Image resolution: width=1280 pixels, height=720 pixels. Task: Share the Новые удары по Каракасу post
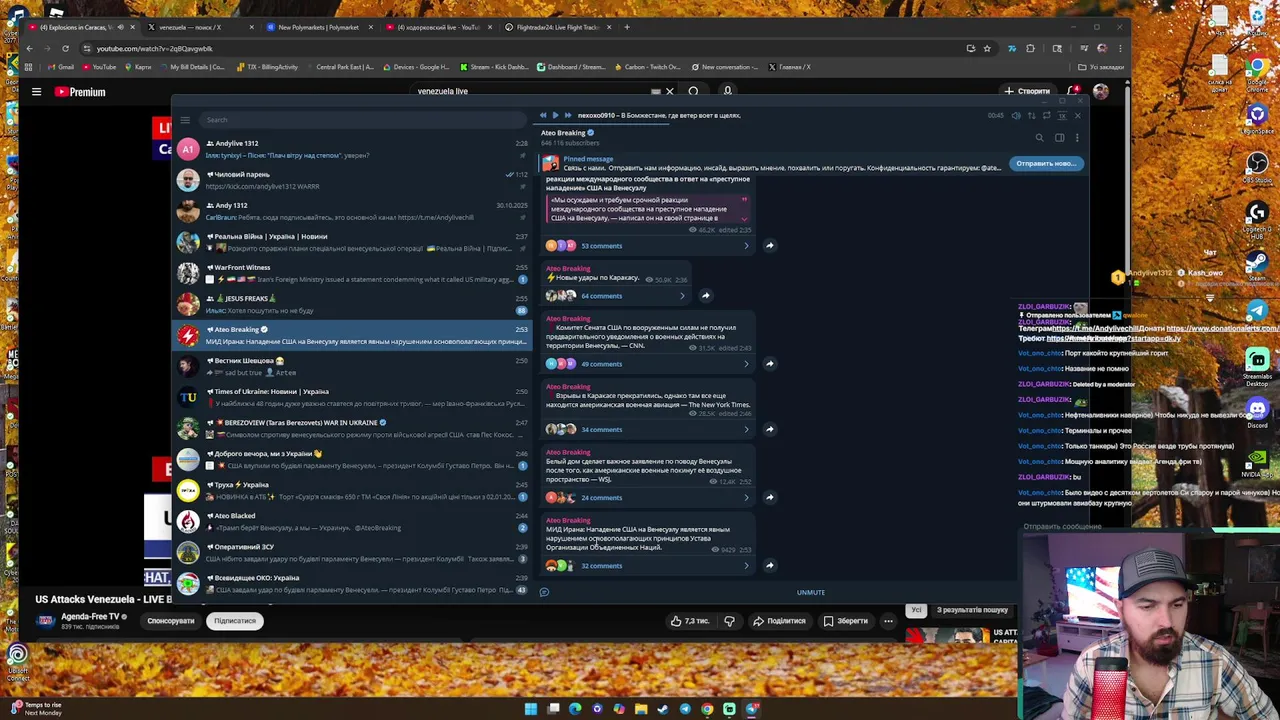click(705, 295)
